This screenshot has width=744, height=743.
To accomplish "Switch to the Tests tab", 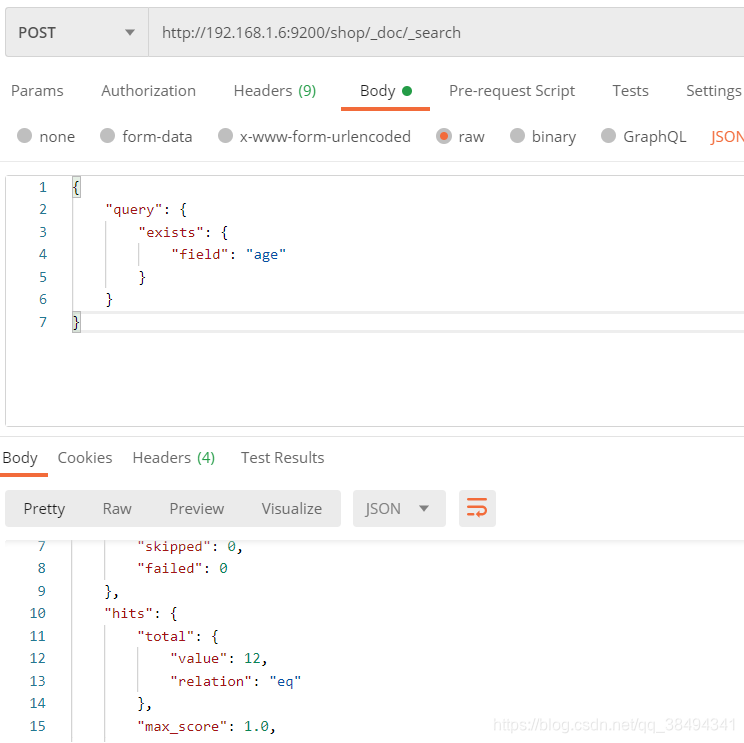I will click(x=630, y=90).
